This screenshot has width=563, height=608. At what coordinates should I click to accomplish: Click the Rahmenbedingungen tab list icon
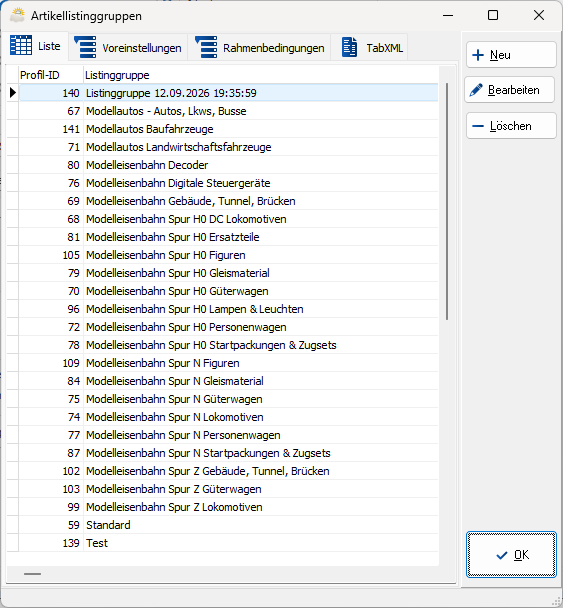[206, 47]
